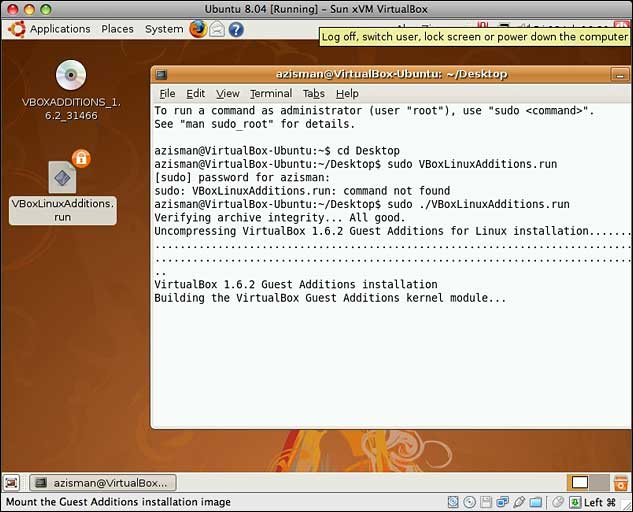Click the VirtualBox USB status icon
633x512 pixels.
point(519,502)
